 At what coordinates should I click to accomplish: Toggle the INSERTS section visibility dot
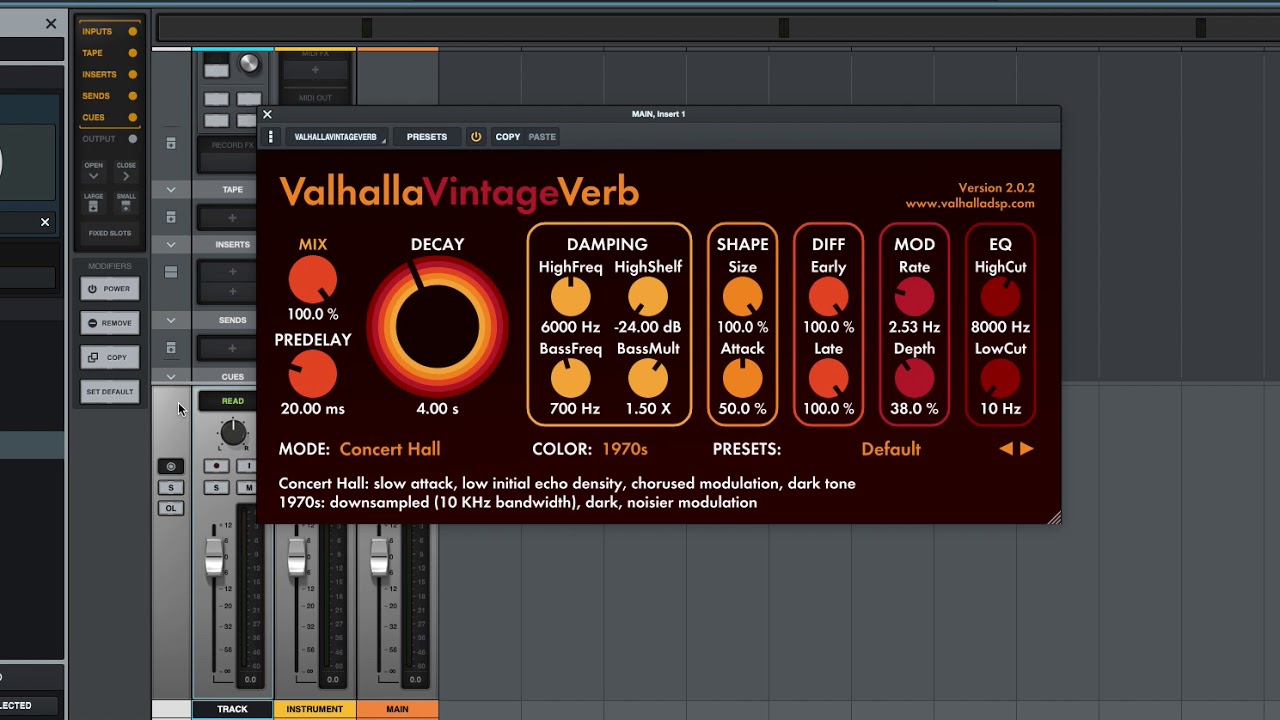click(x=133, y=74)
